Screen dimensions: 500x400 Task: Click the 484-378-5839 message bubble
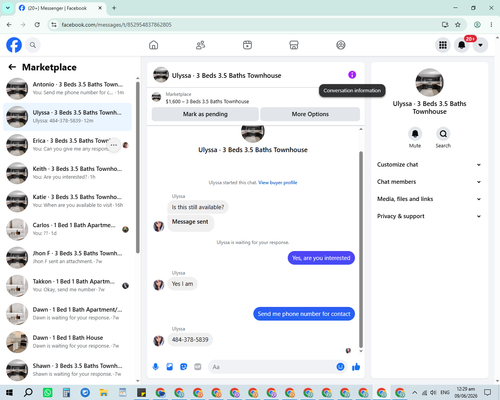tap(190, 340)
